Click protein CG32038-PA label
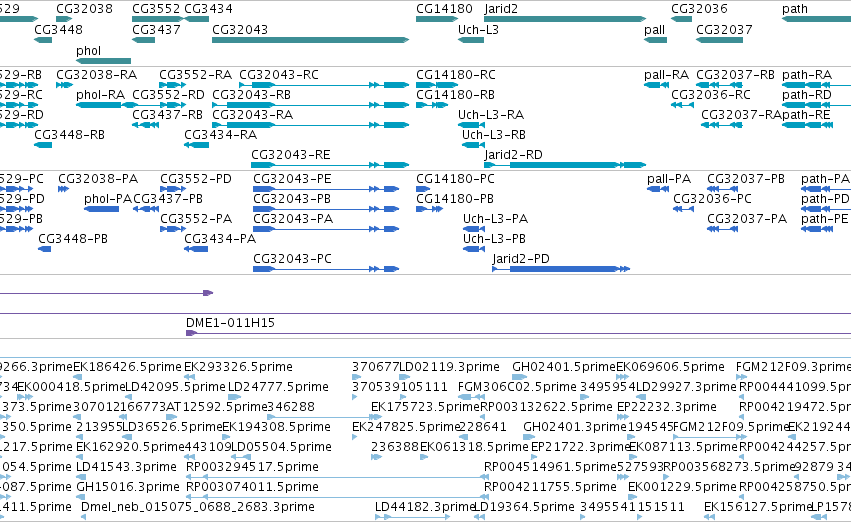The height and width of the screenshot is (522, 851). [98, 179]
